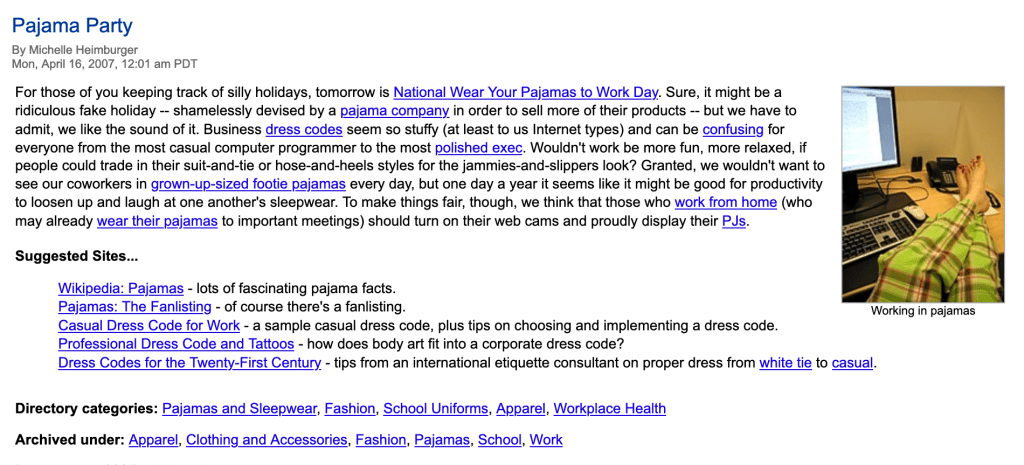Open Clothing and Accessories archive link

point(267,439)
